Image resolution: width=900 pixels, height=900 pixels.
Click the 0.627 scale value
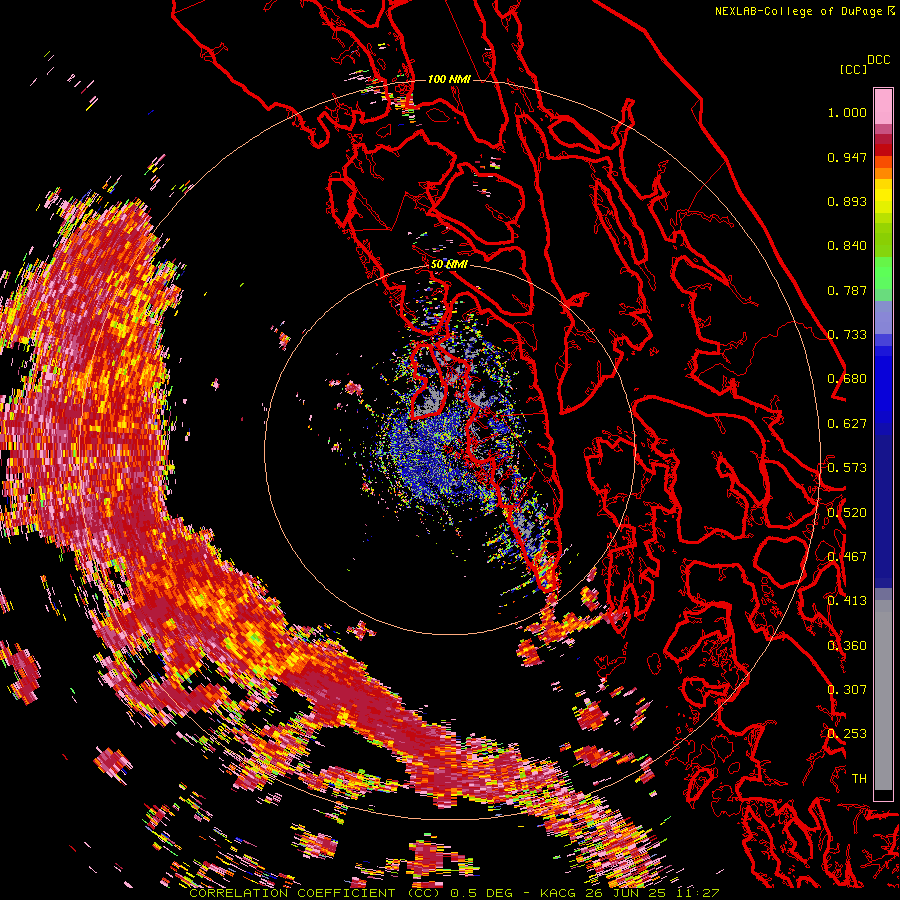pyautogui.click(x=847, y=424)
